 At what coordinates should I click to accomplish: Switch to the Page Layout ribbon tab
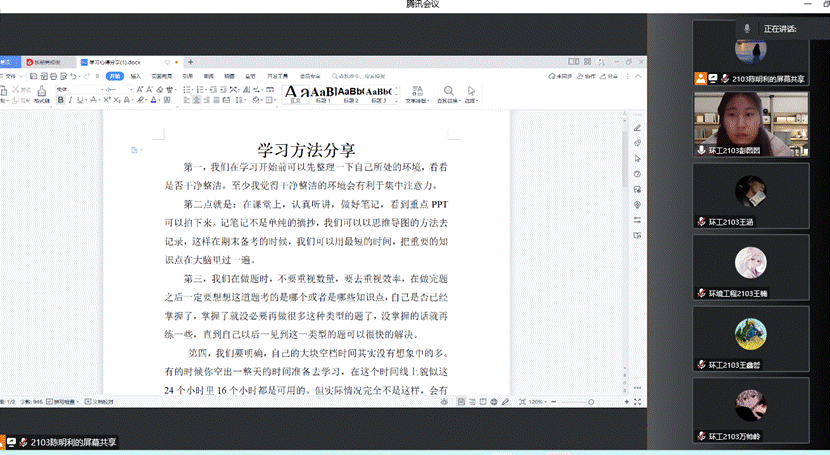[161, 76]
